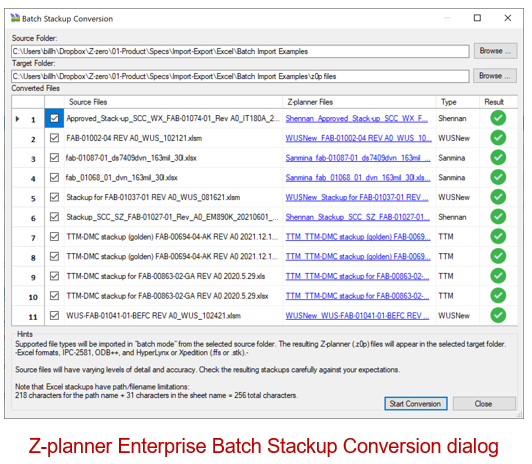Click the Start Conversion button
Image resolution: width=532 pixels, height=464 pixels.
(x=416, y=404)
